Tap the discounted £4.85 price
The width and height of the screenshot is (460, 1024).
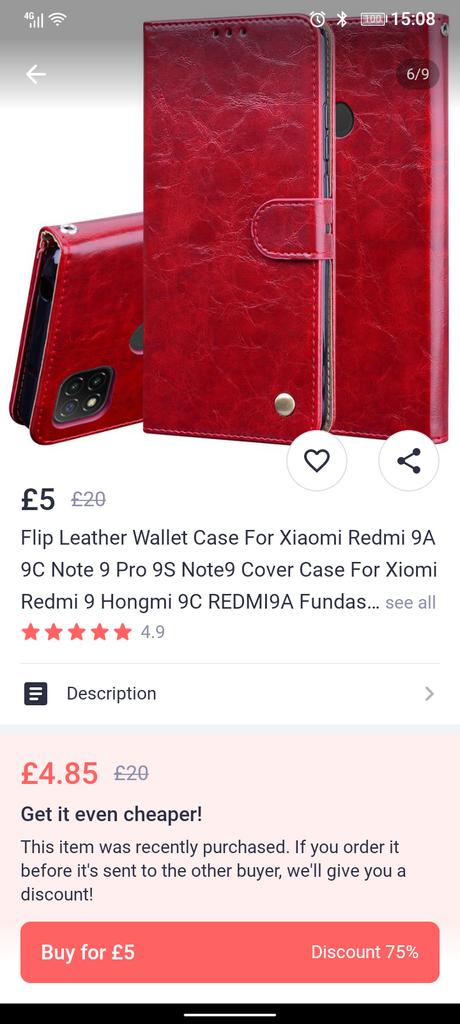pyautogui.click(x=59, y=773)
